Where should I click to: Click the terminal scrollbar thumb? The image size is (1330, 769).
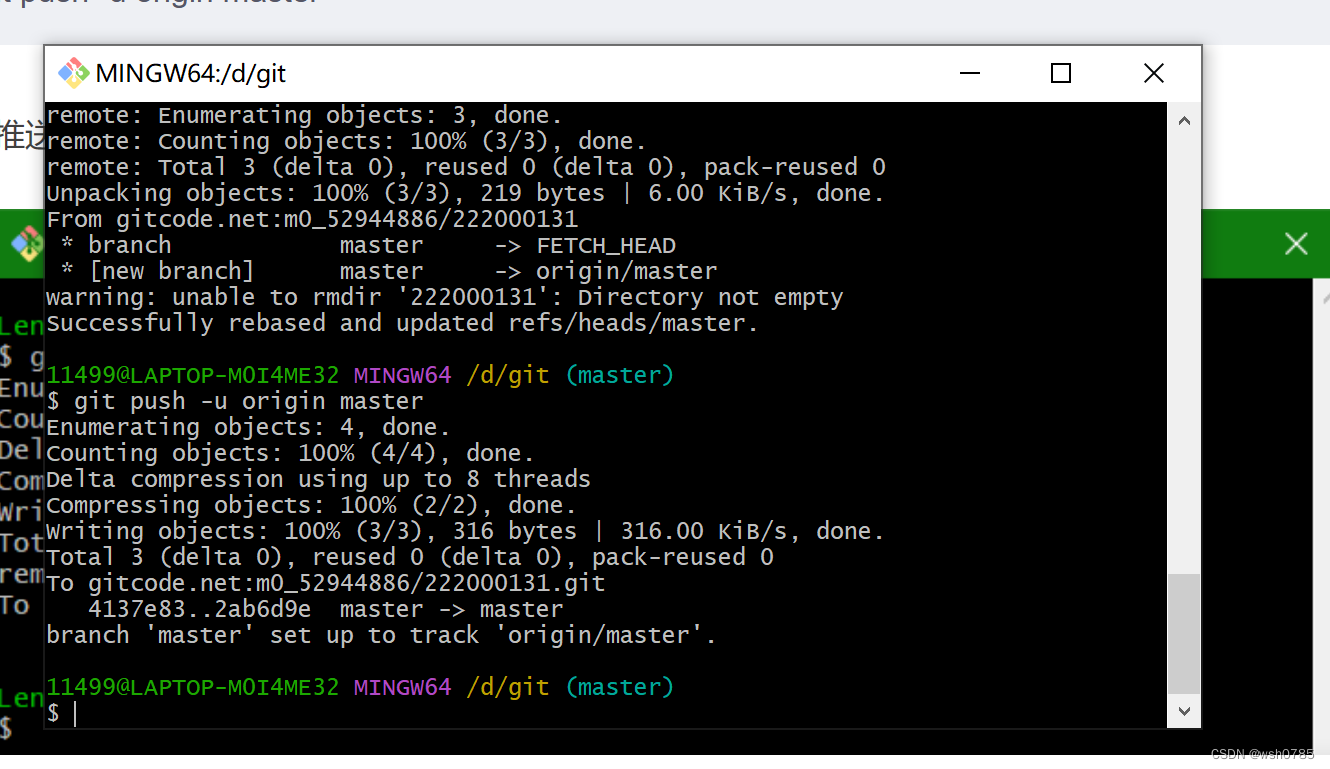pyautogui.click(x=1184, y=634)
